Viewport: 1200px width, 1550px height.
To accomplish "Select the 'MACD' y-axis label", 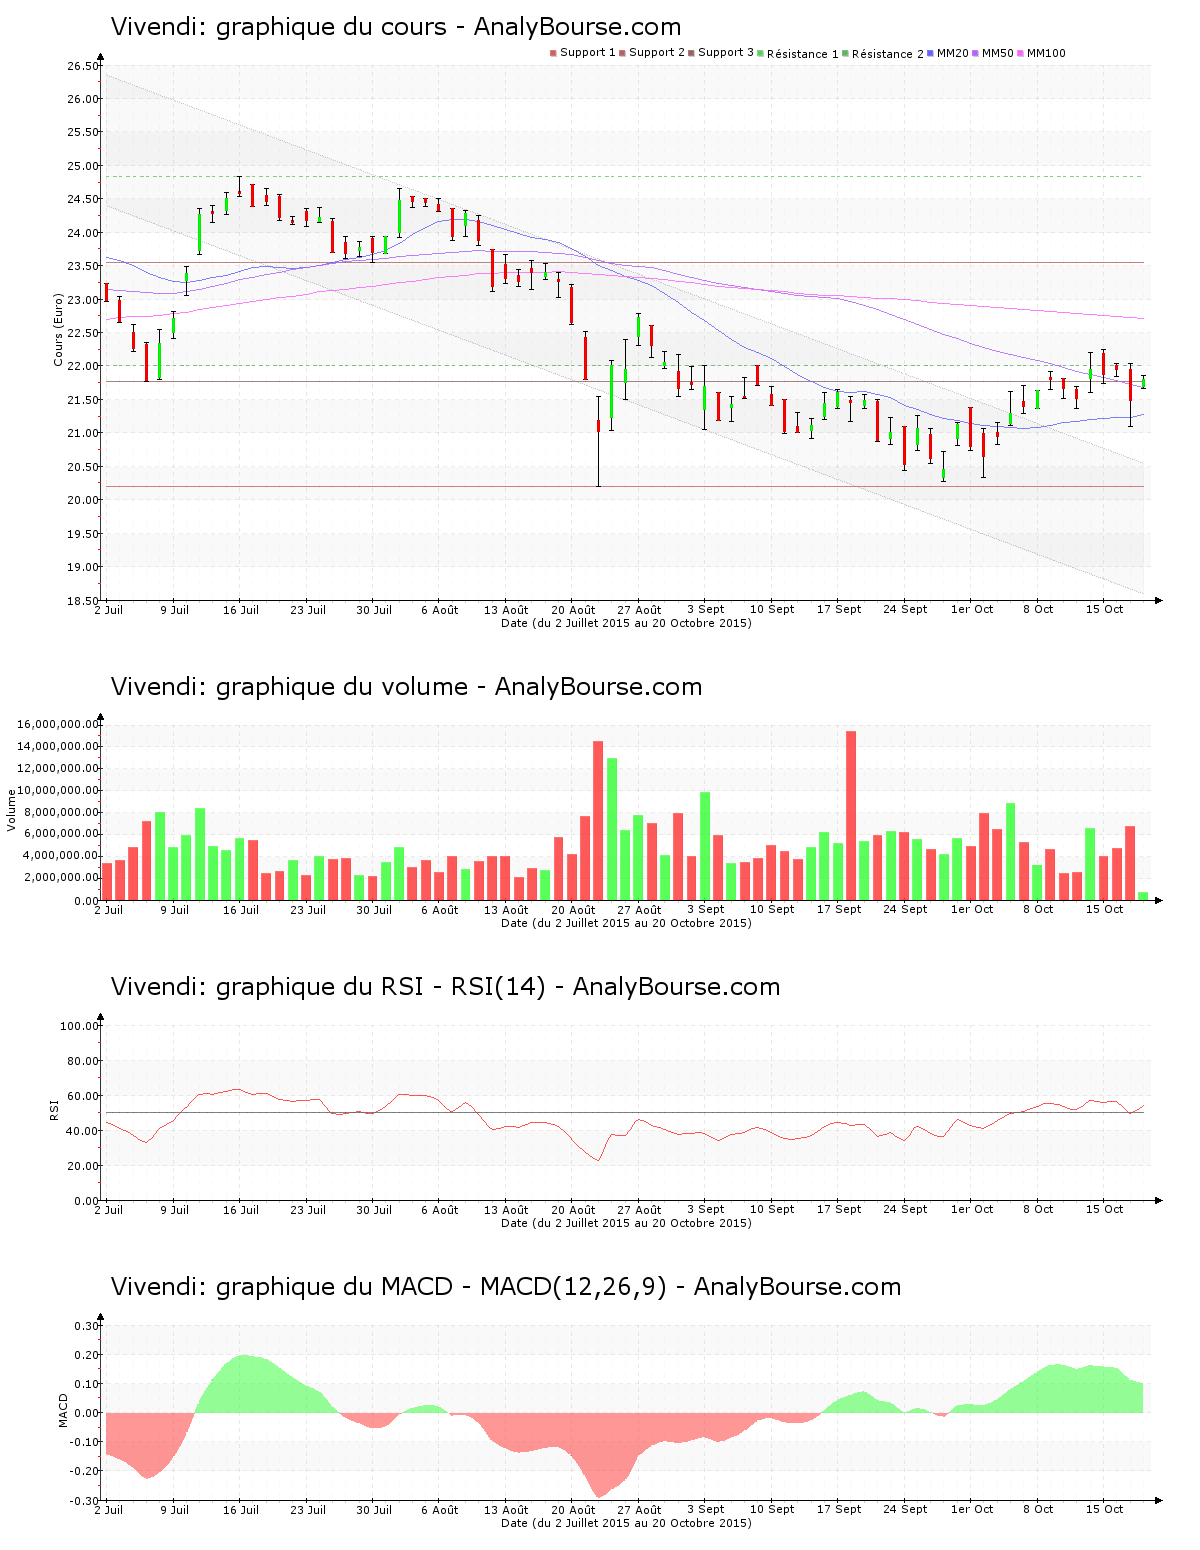I will pos(64,1410).
